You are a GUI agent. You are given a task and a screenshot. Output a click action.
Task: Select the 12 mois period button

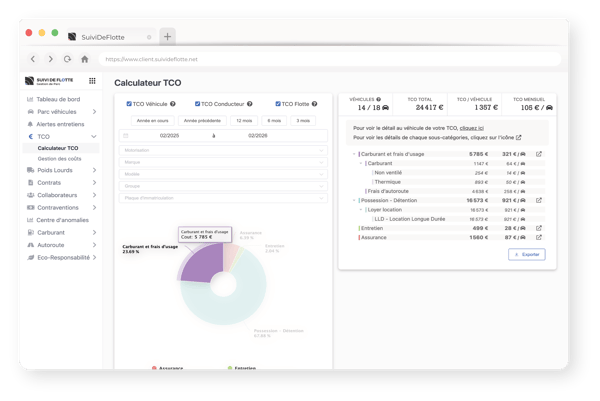244,120
